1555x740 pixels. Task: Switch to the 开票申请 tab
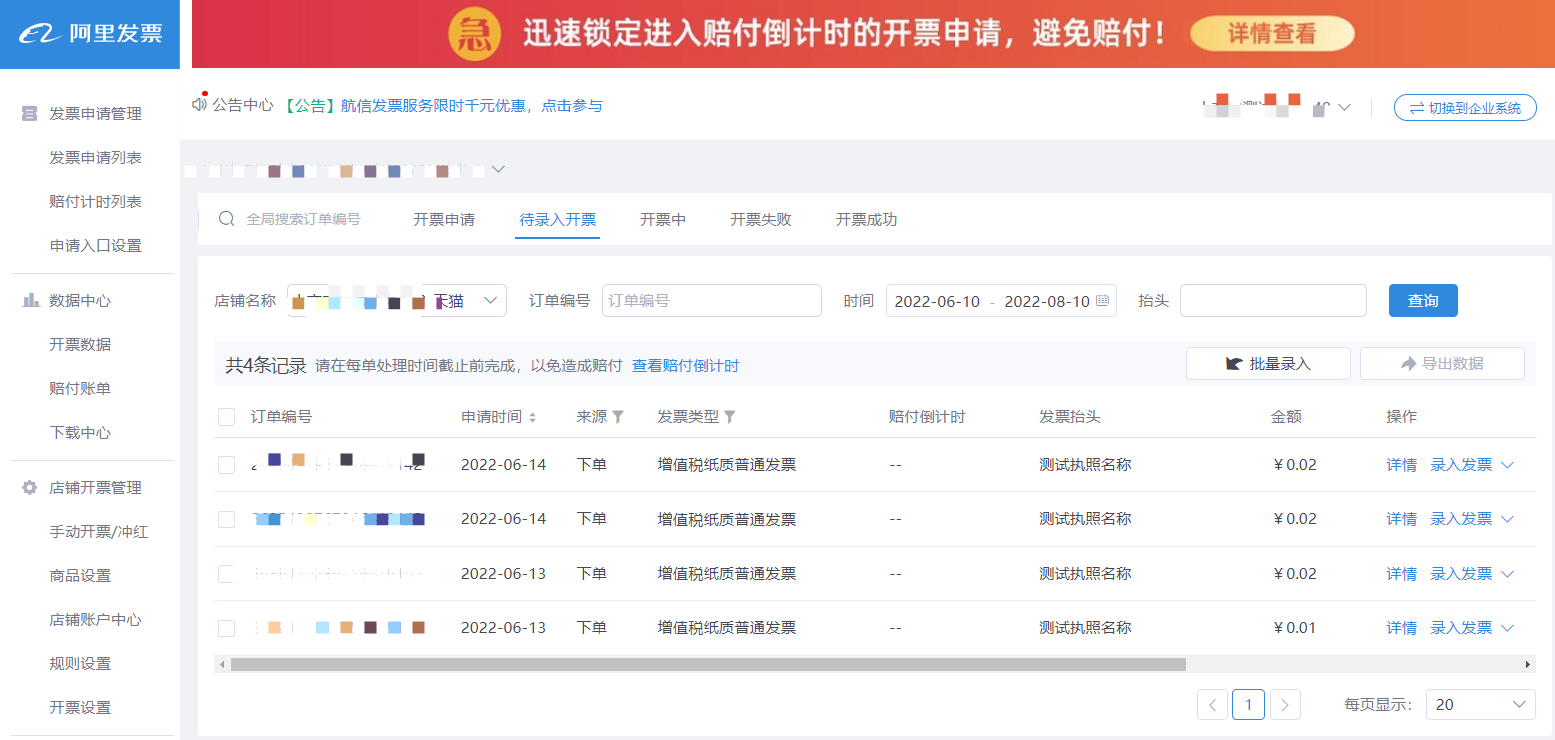444,219
